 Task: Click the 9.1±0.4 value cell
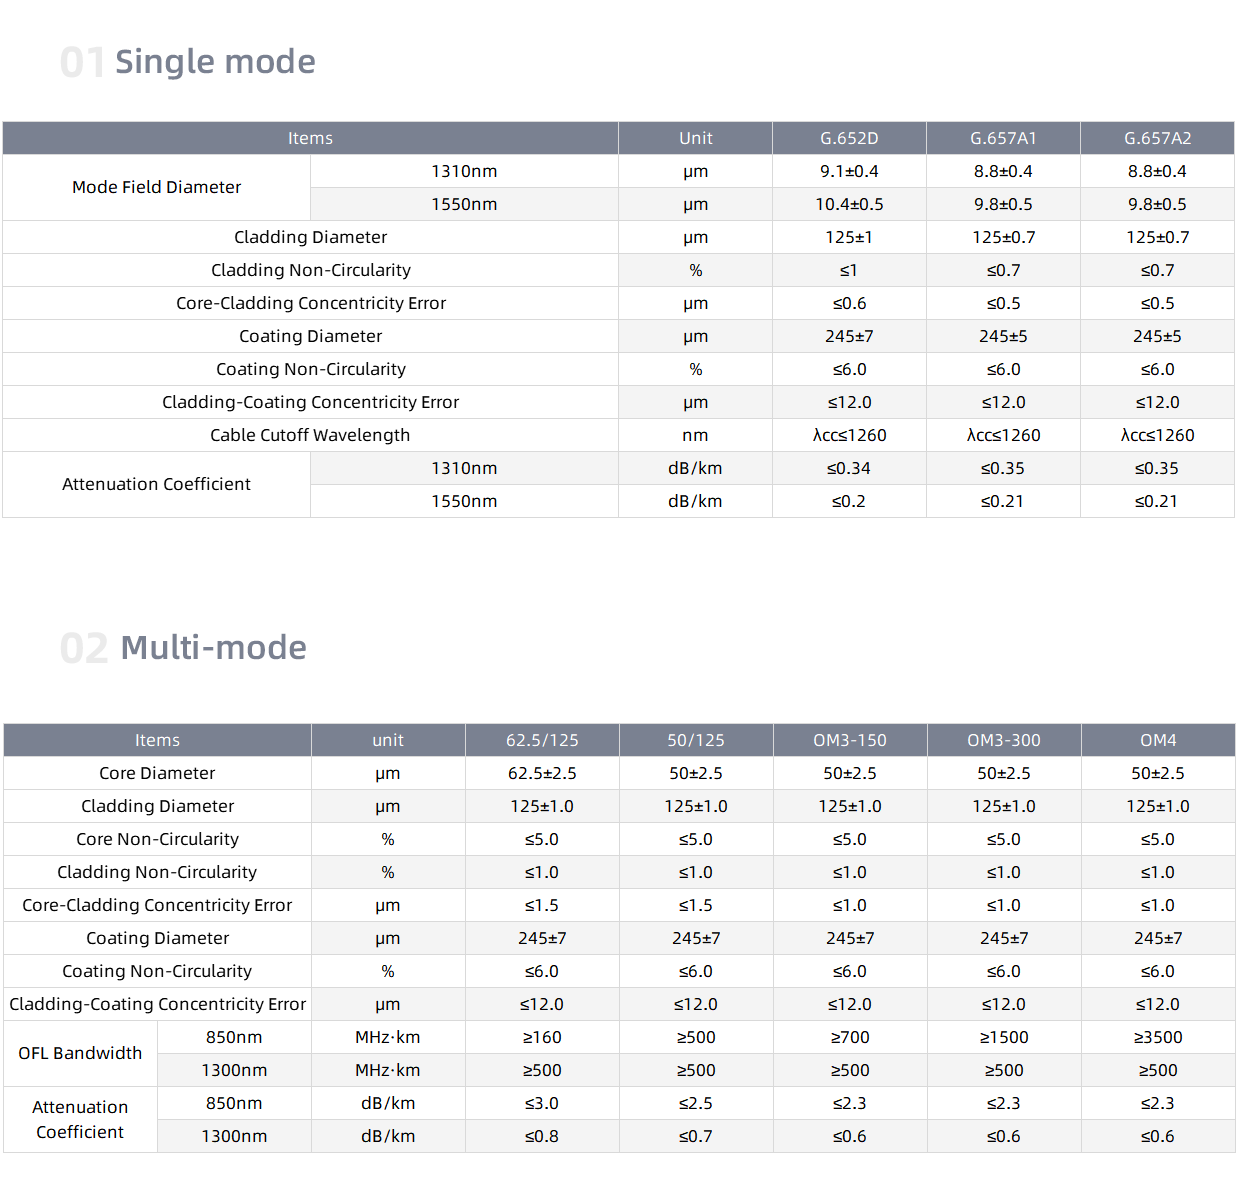849,171
